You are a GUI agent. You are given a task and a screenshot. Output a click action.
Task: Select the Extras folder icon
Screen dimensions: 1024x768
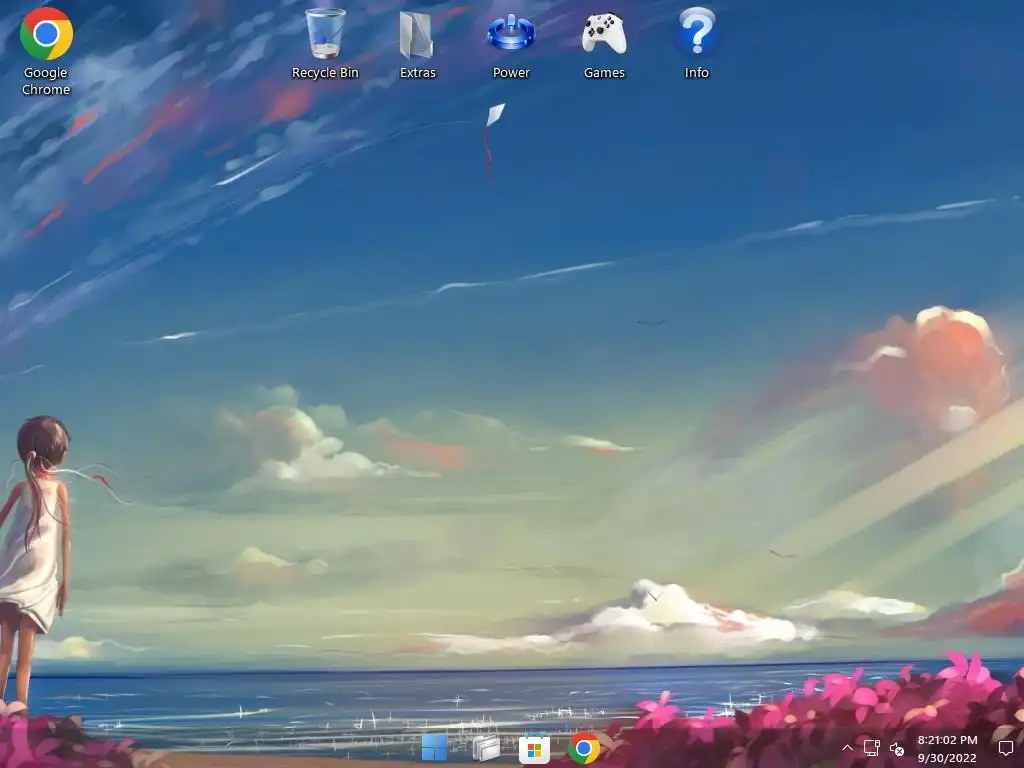pyautogui.click(x=417, y=44)
